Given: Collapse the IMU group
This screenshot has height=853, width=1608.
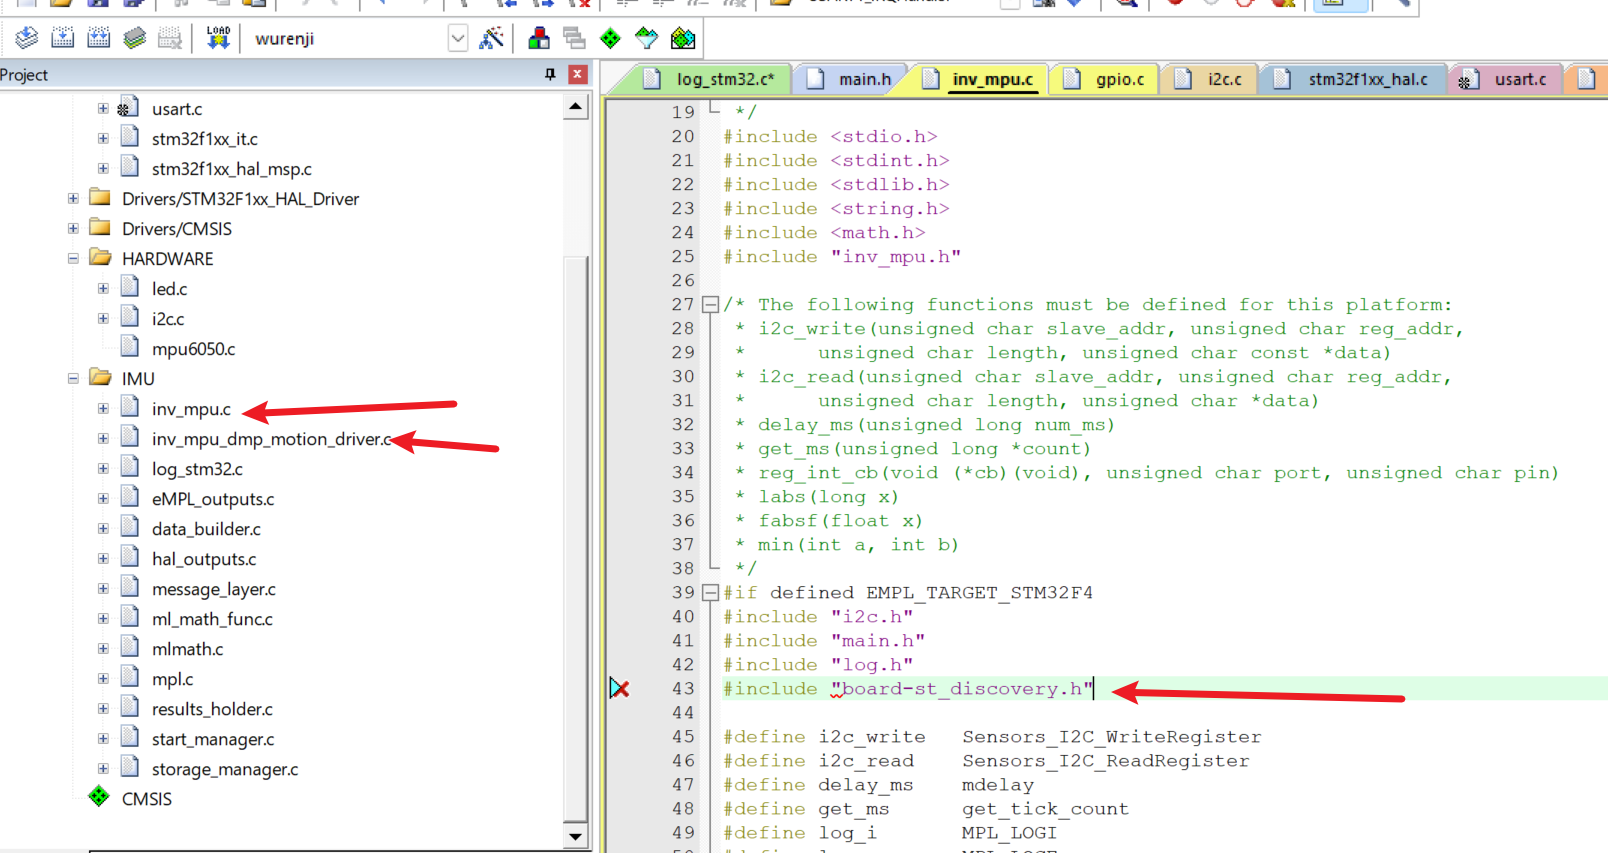Looking at the screenshot, I should (x=73, y=378).
